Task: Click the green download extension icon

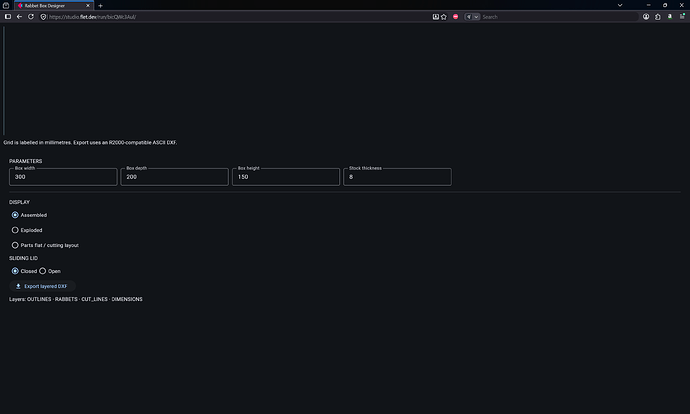Action: pos(670,17)
